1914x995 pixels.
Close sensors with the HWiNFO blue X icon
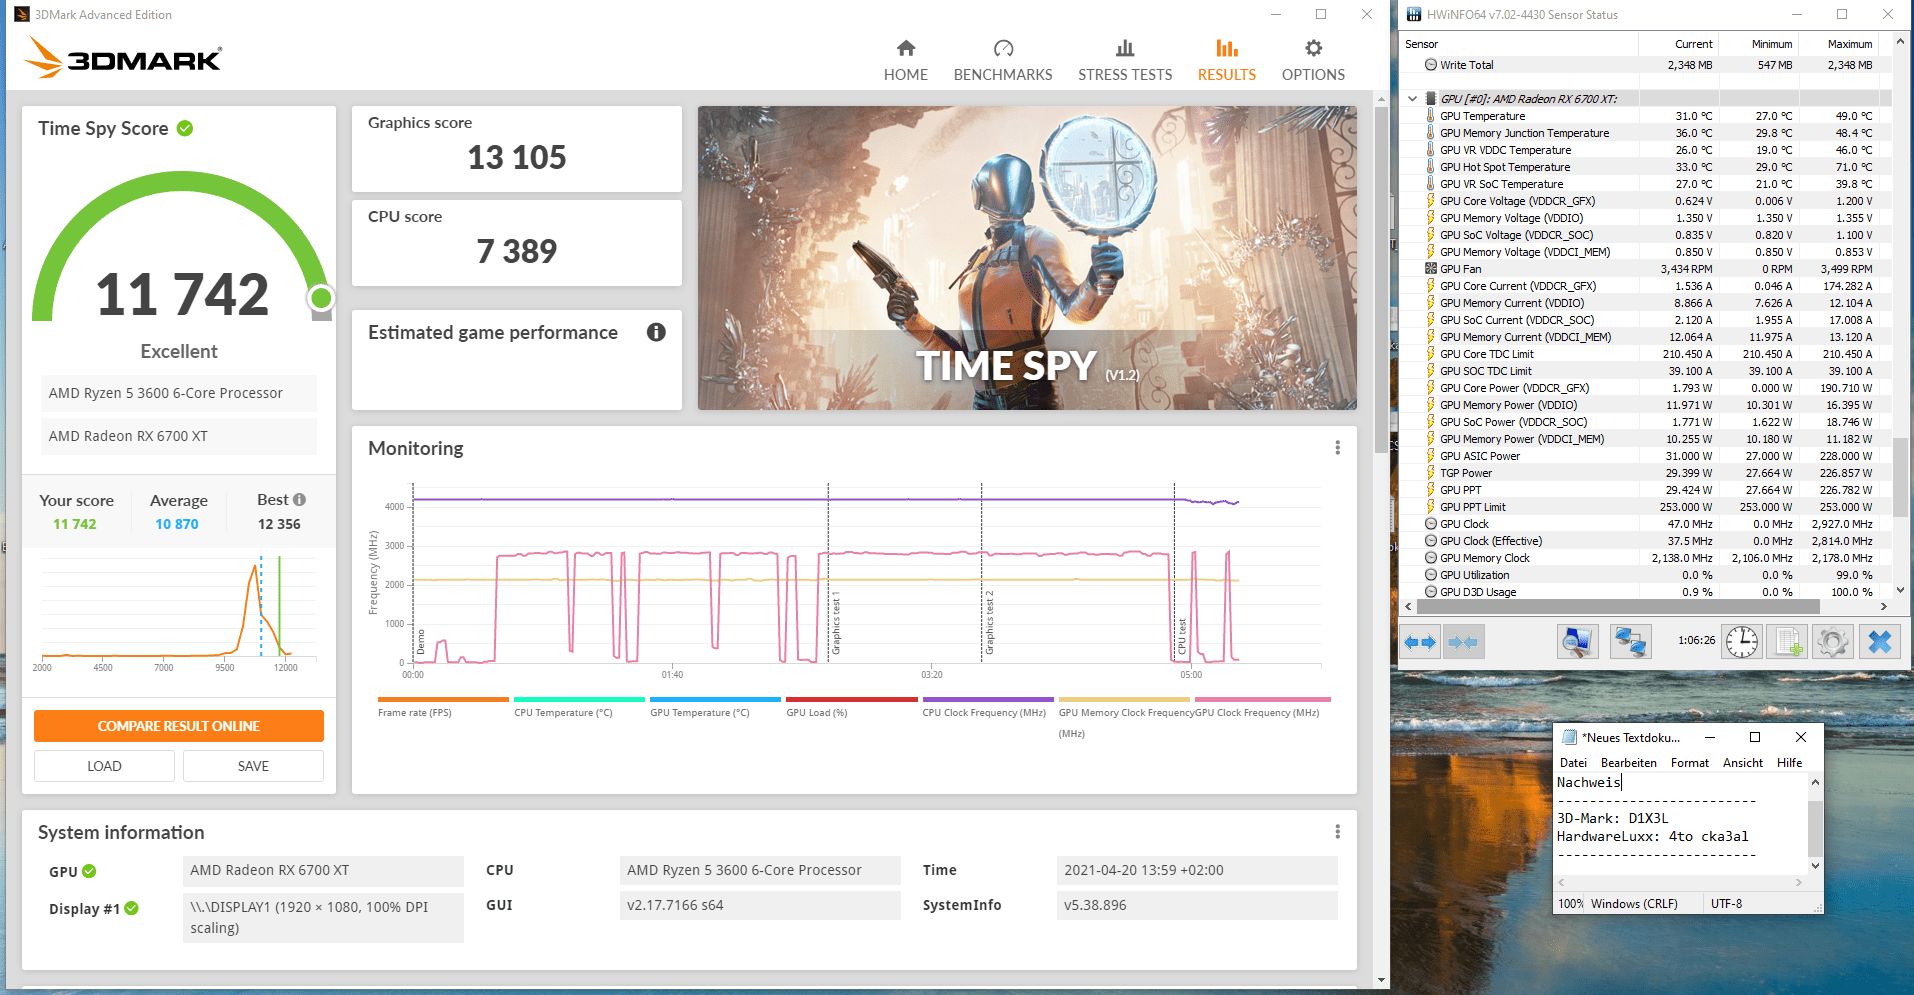click(x=1879, y=641)
